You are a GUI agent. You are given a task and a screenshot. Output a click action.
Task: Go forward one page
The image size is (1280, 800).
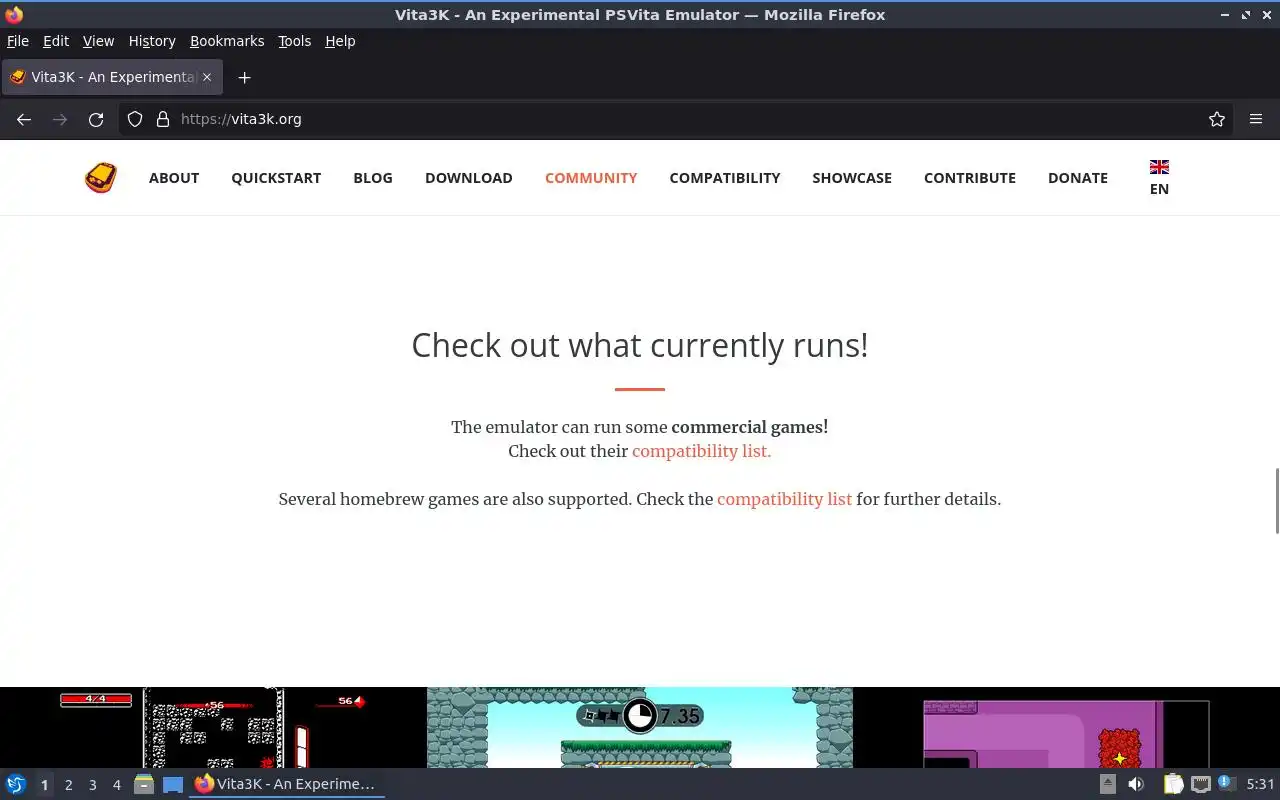coord(60,119)
